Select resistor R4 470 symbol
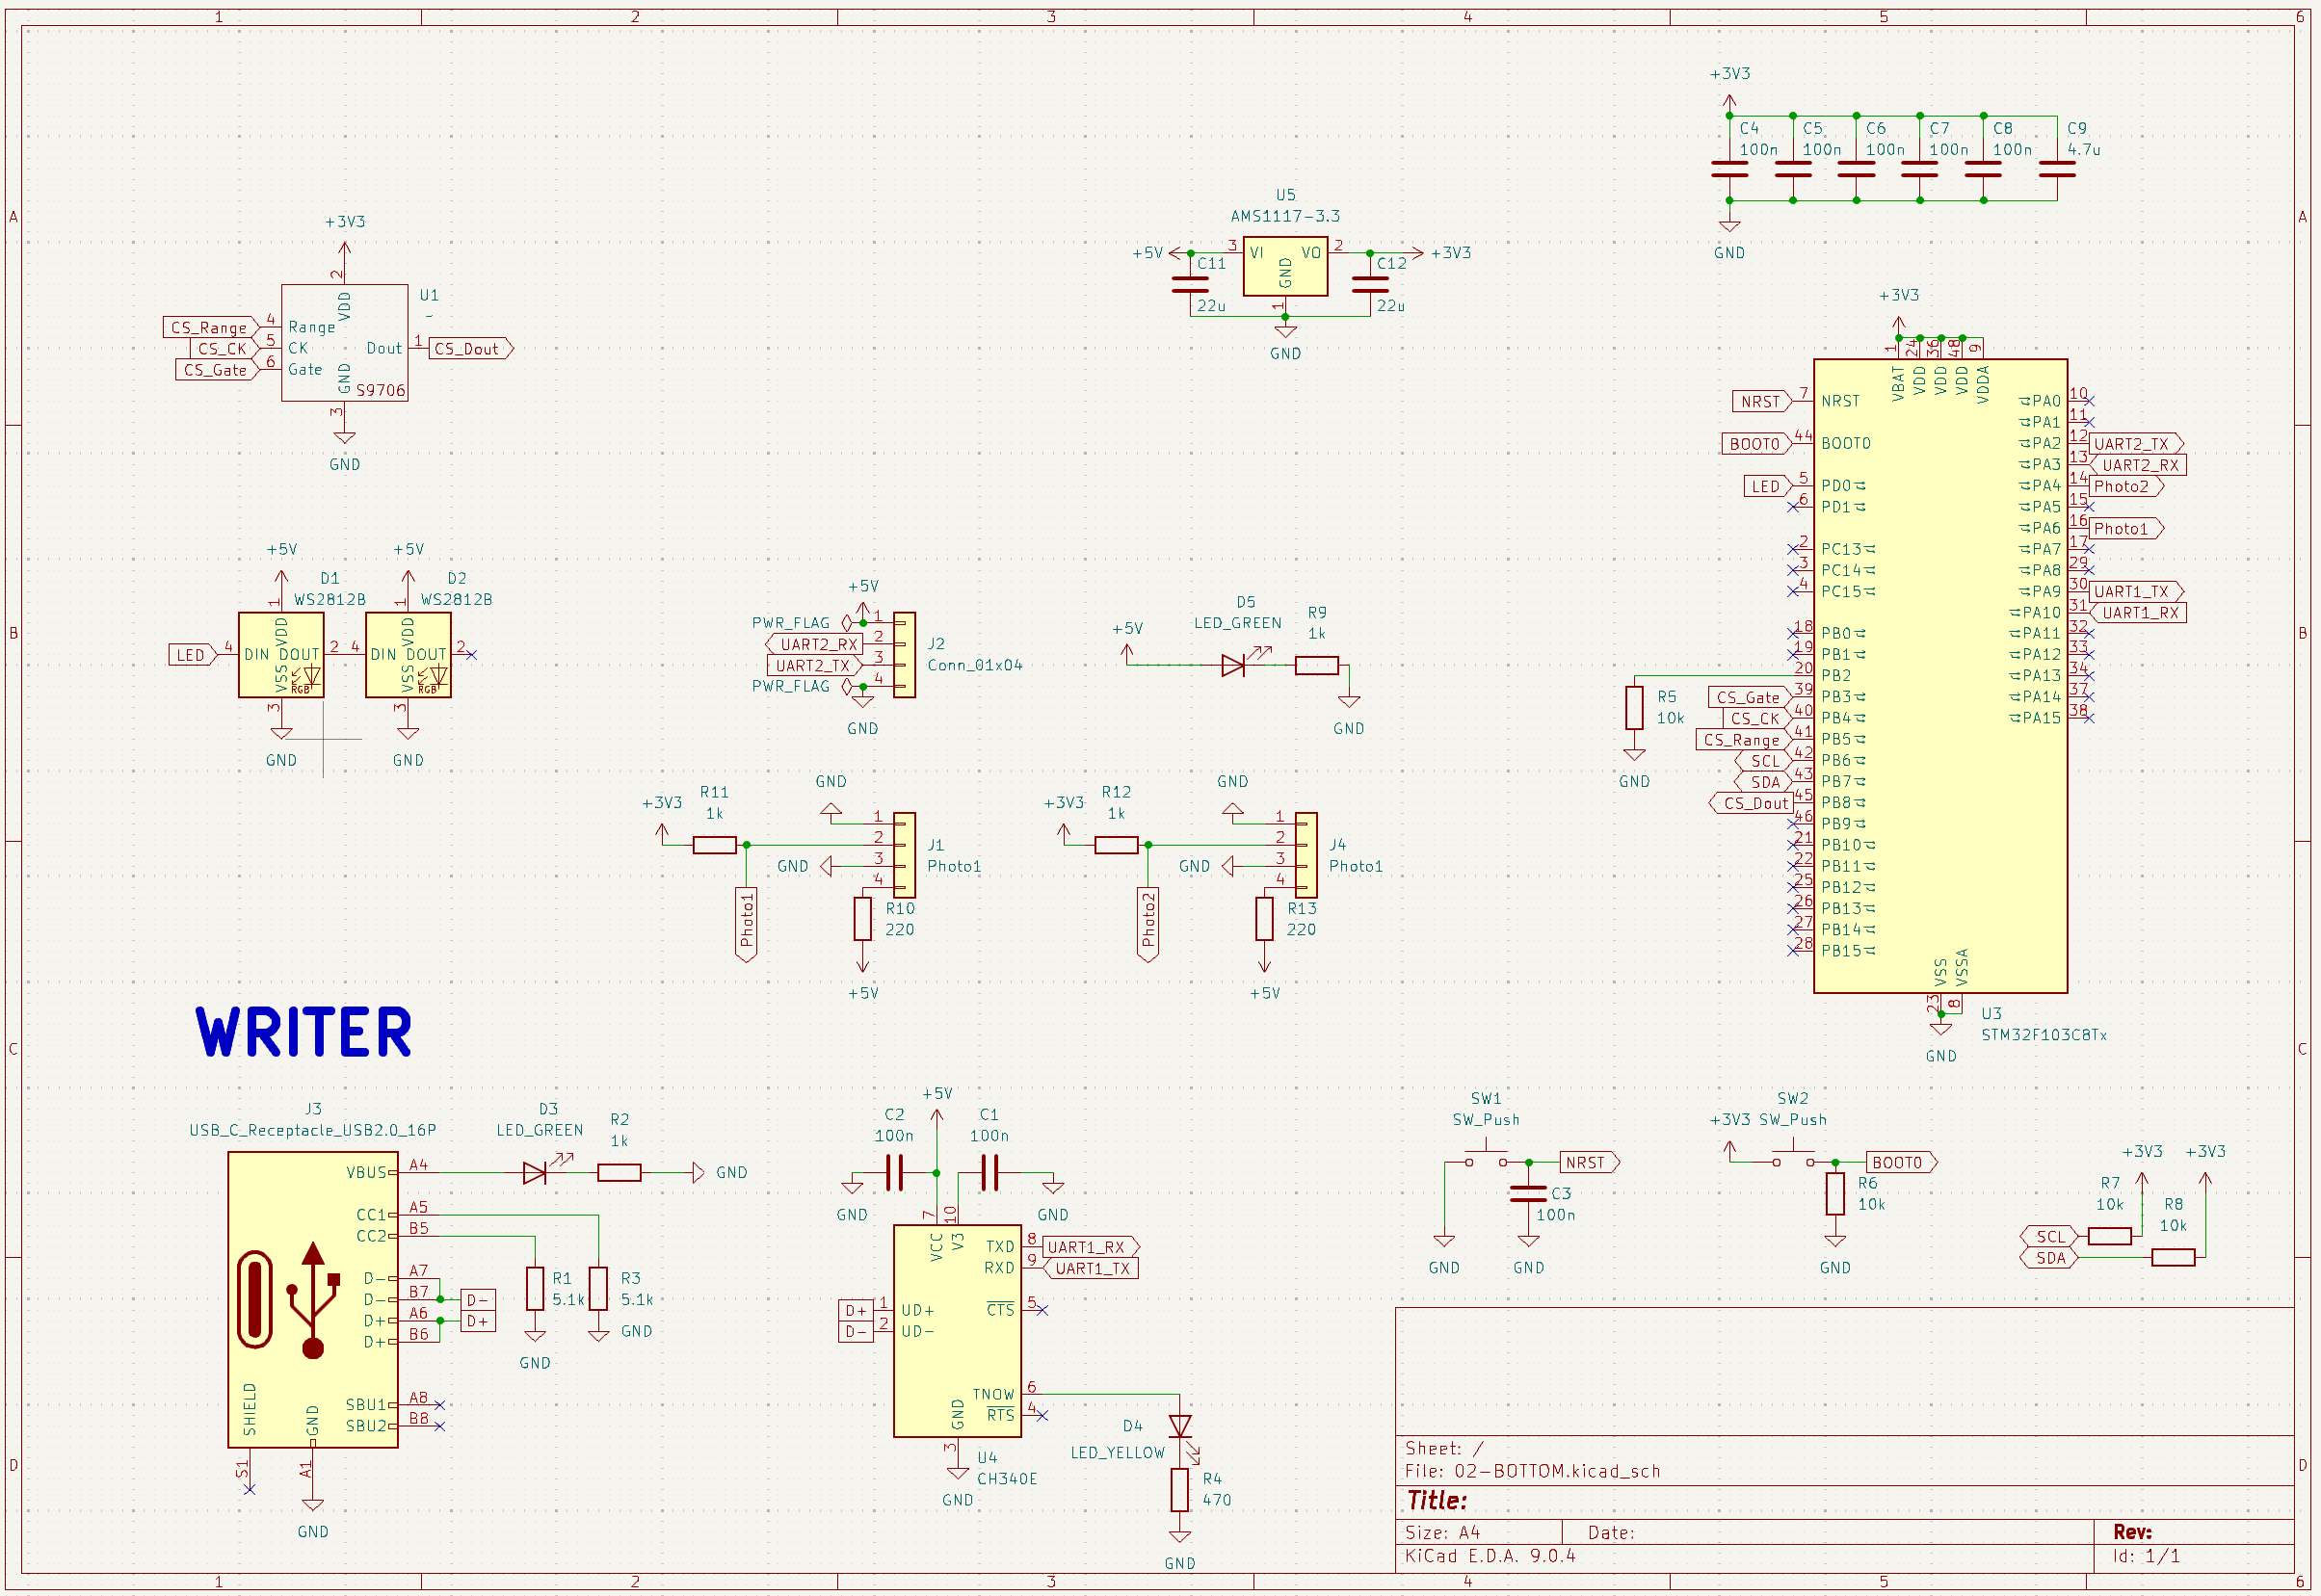 (x=1180, y=1490)
